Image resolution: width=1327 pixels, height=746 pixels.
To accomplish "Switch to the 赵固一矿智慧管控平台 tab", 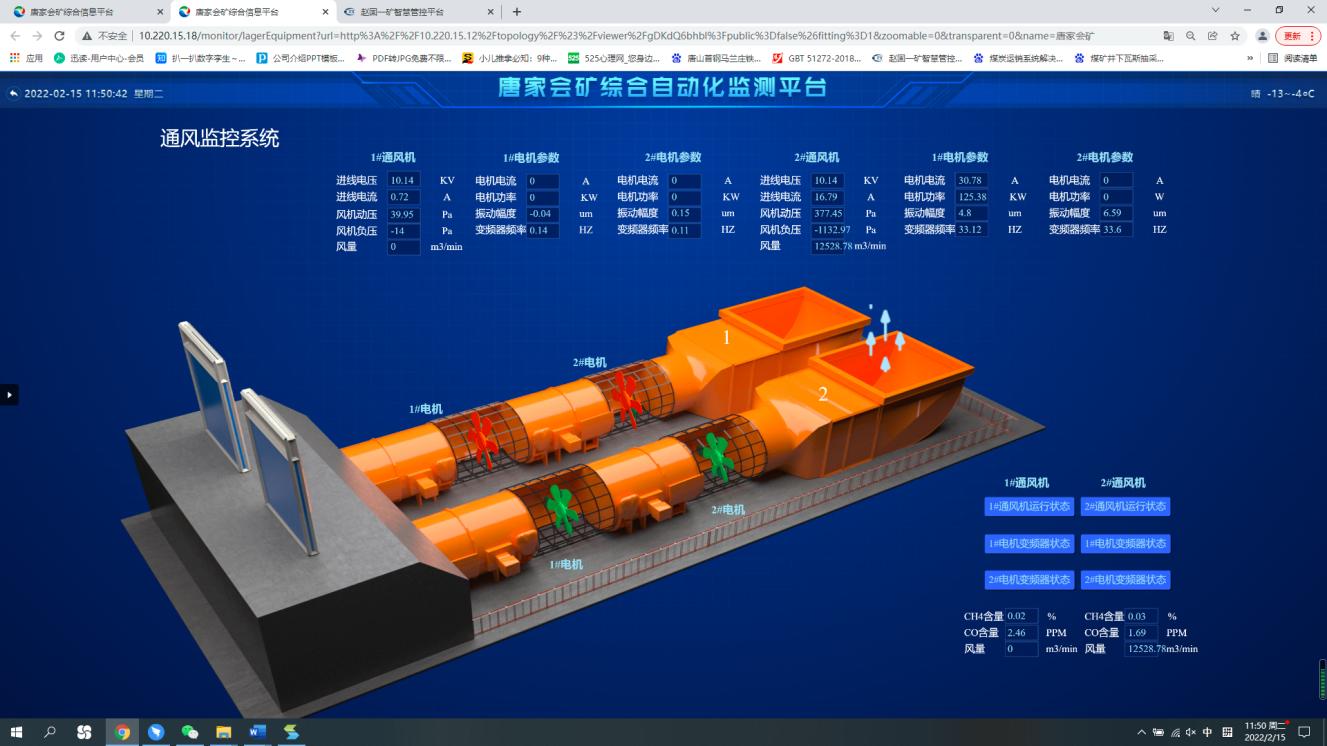I will click(414, 12).
